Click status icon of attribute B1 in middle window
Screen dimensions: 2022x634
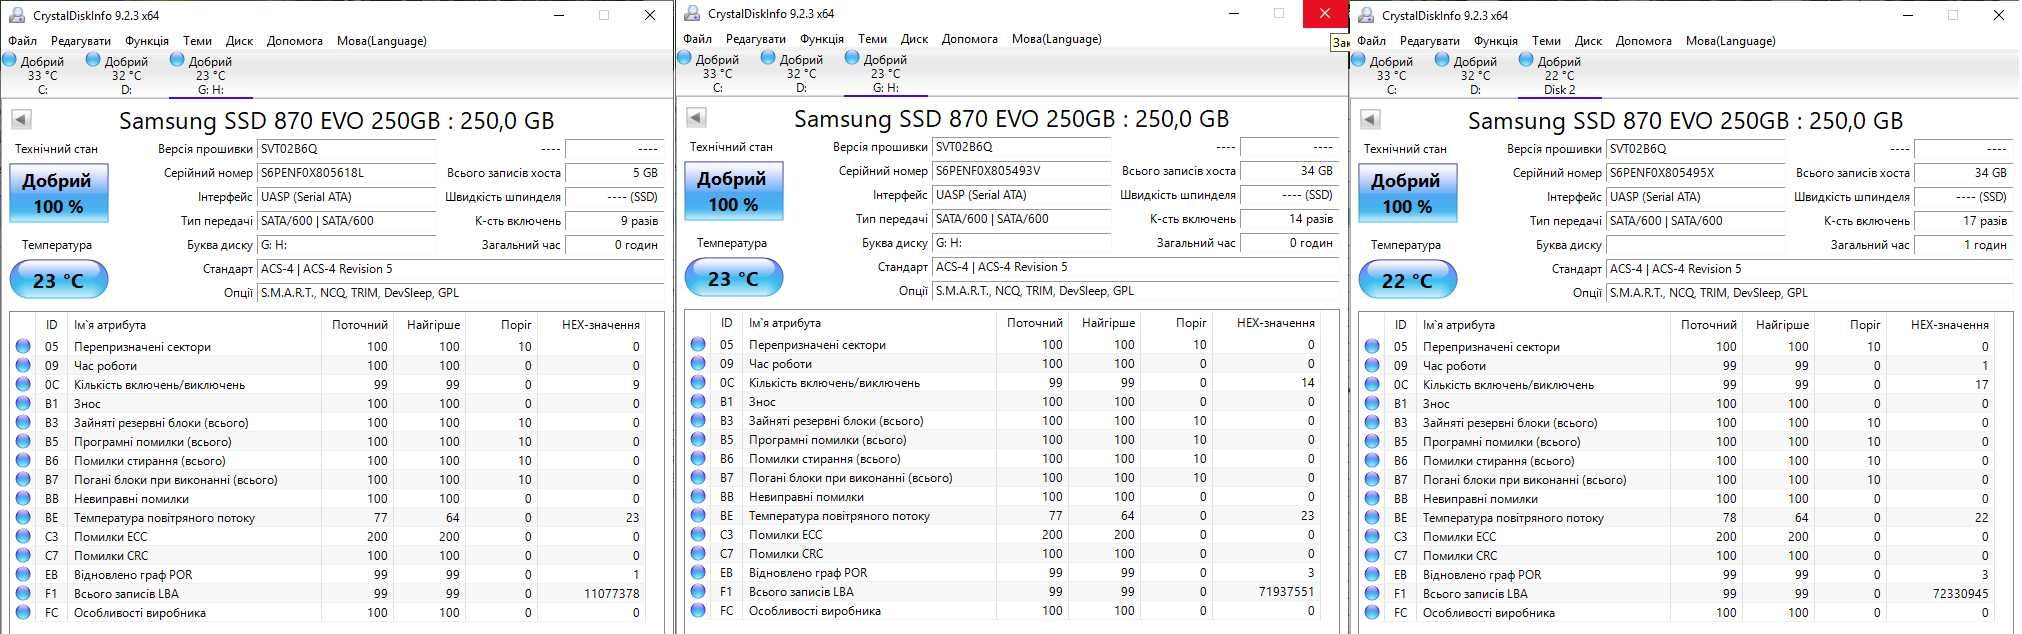[698, 401]
